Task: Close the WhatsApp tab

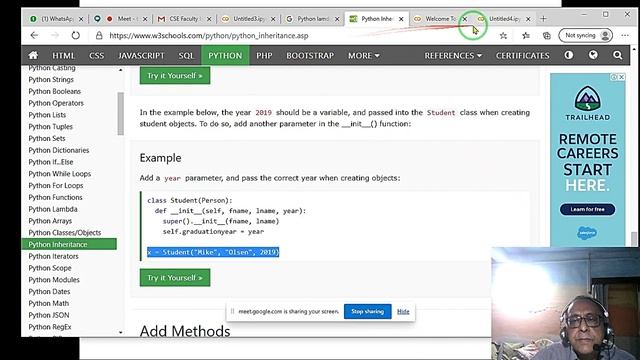Action: click(81, 19)
